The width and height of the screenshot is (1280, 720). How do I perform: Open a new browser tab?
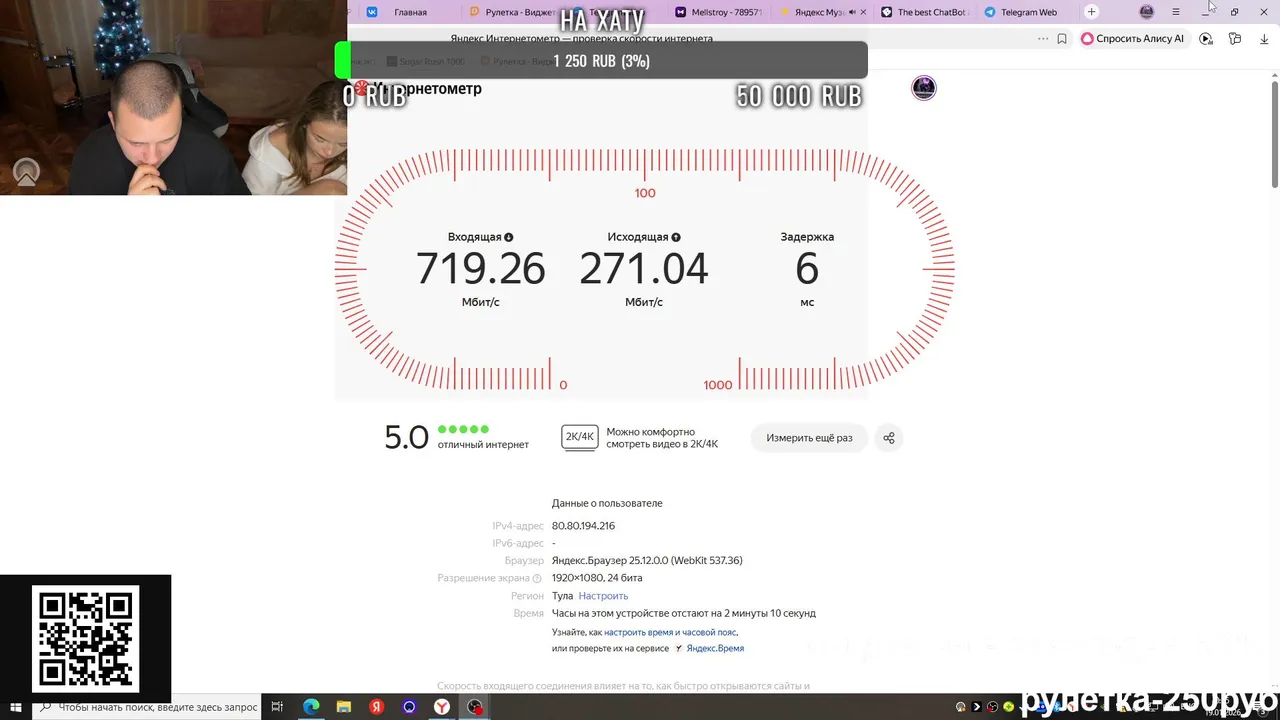click(1092, 12)
